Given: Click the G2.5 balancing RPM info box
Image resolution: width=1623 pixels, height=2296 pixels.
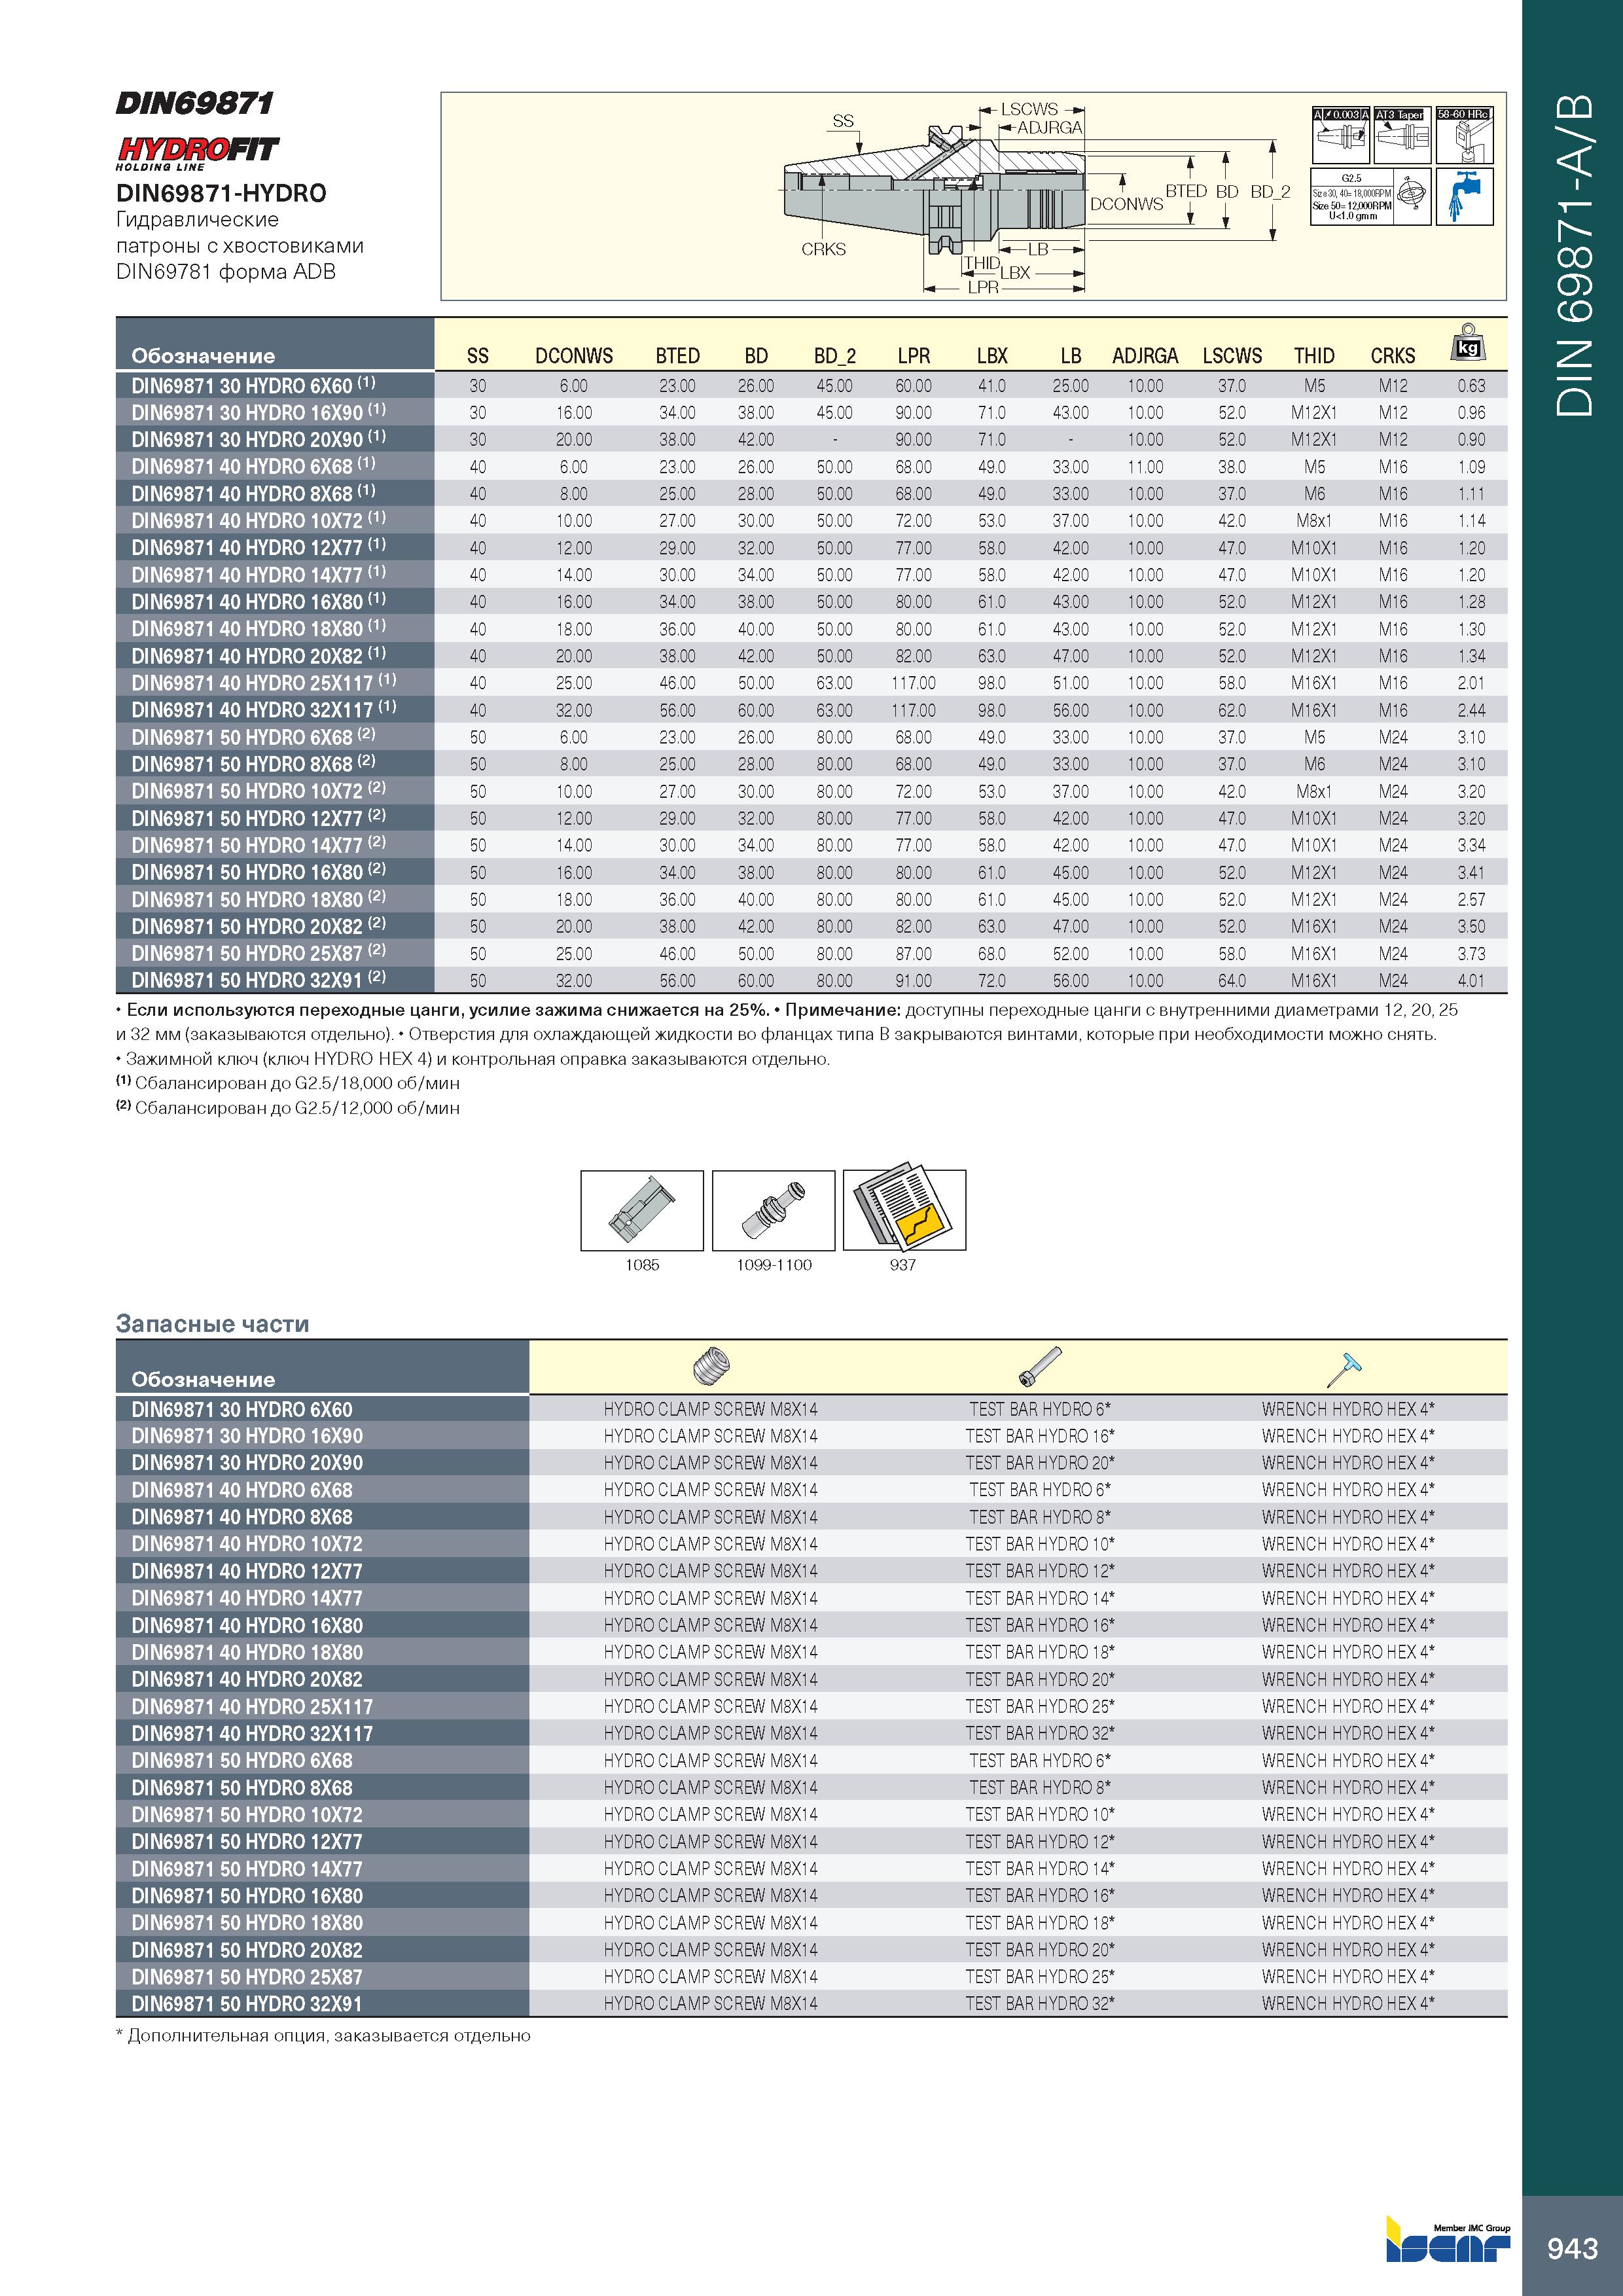Looking at the screenshot, I should (x=1351, y=196).
